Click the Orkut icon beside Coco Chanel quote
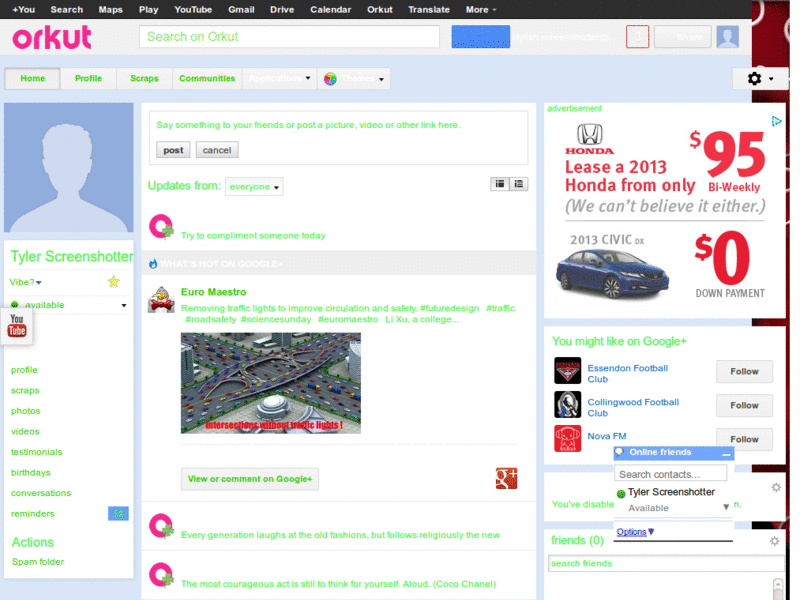Image resolution: width=800 pixels, height=600 pixels. (x=161, y=575)
